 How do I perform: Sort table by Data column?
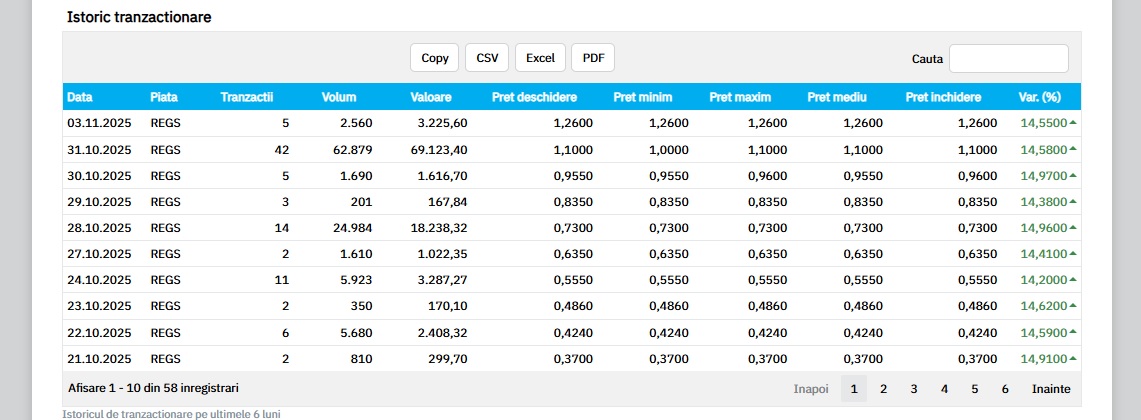[80, 97]
